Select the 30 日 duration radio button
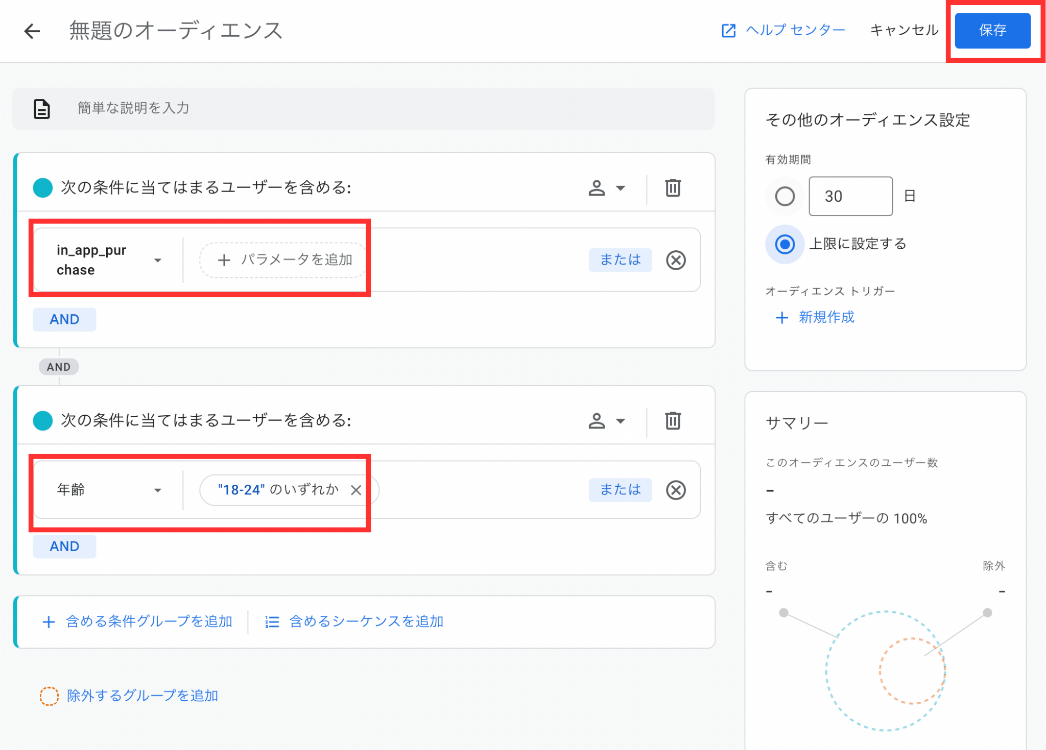This screenshot has width=1046, height=750. [x=784, y=196]
